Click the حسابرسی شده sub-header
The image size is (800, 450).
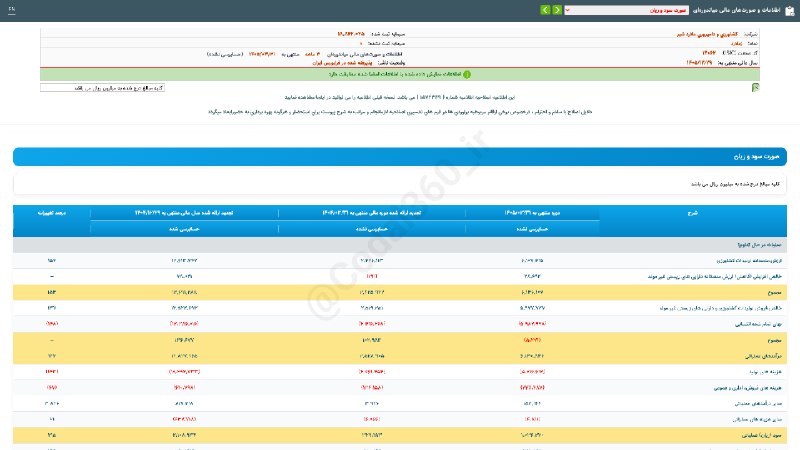(x=184, y=229)
